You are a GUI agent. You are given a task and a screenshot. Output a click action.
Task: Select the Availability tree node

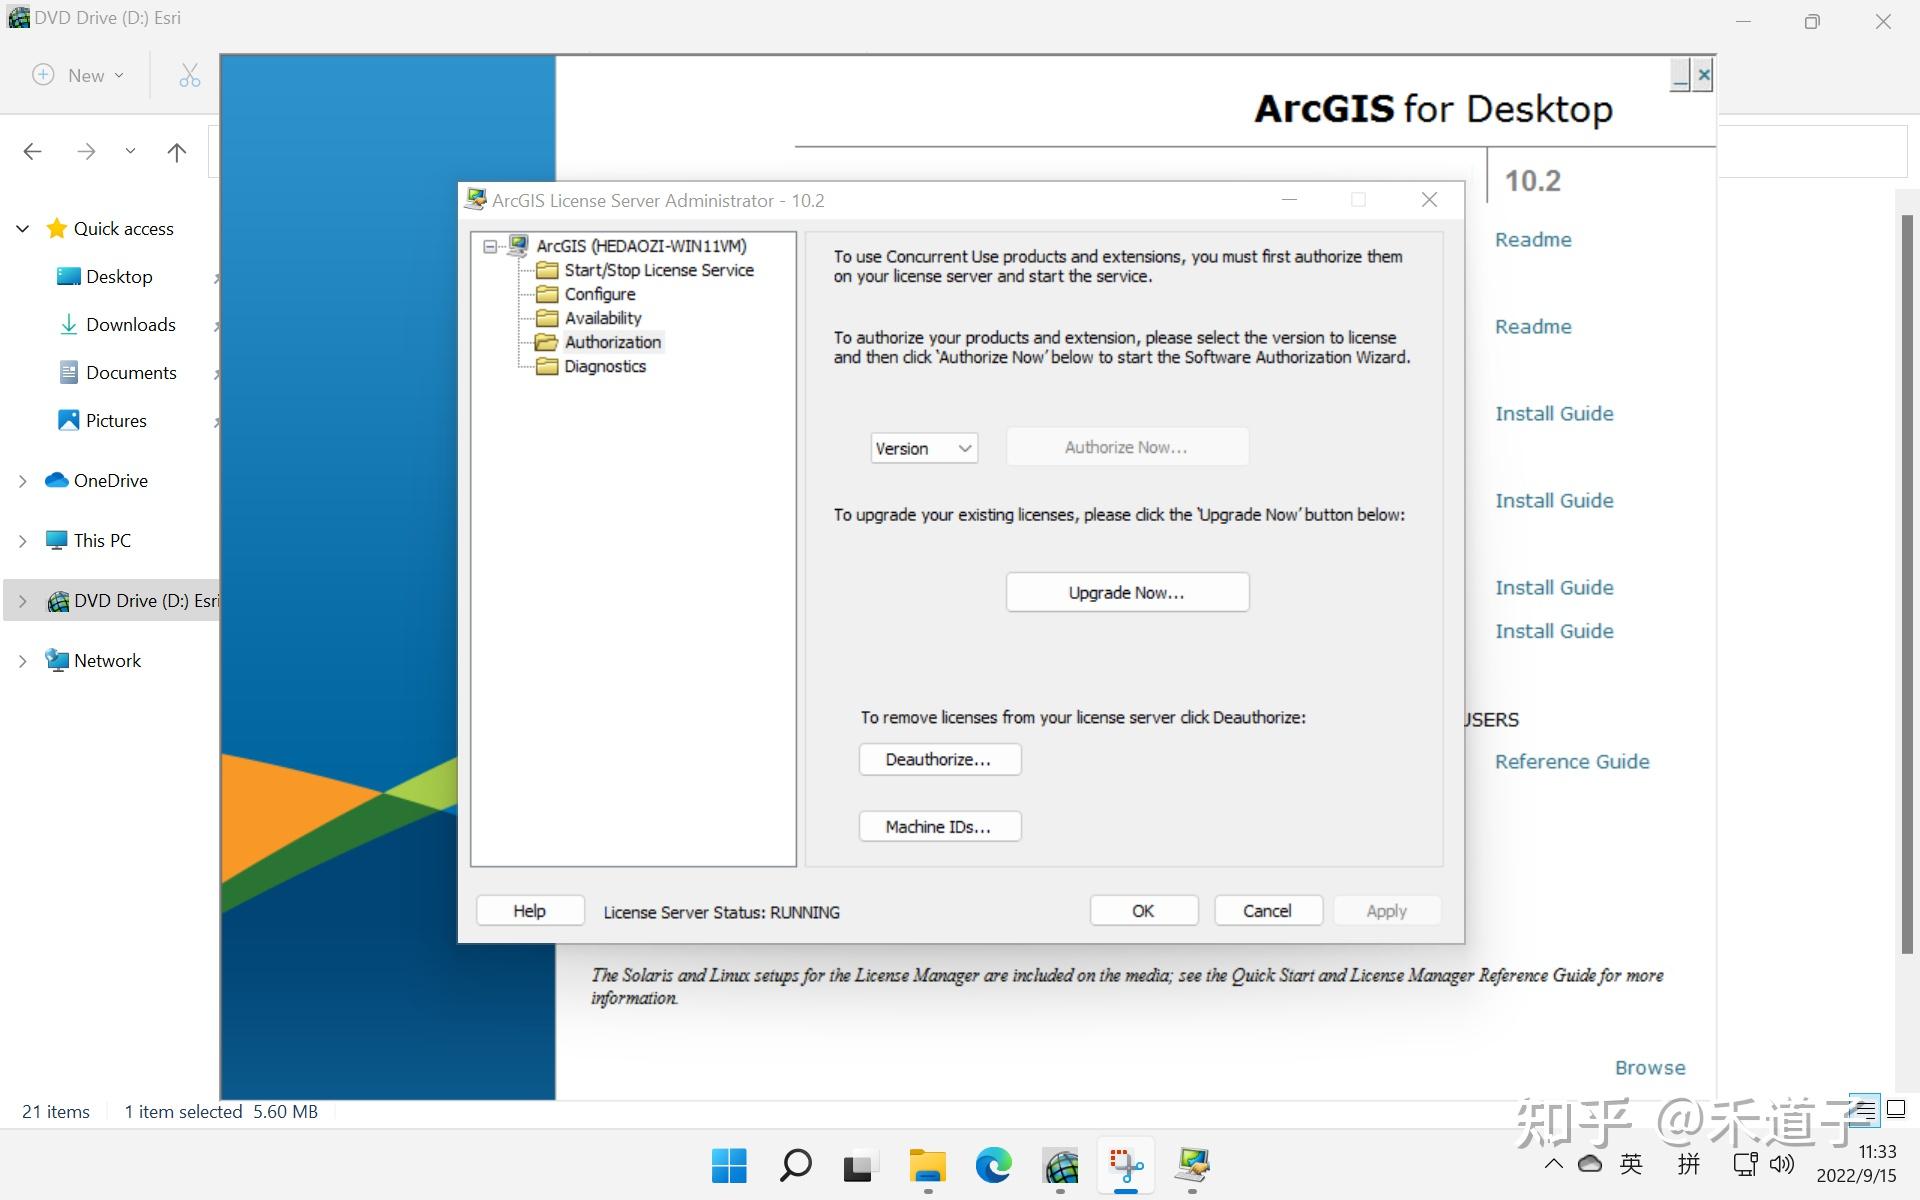(x=589, y=318)
